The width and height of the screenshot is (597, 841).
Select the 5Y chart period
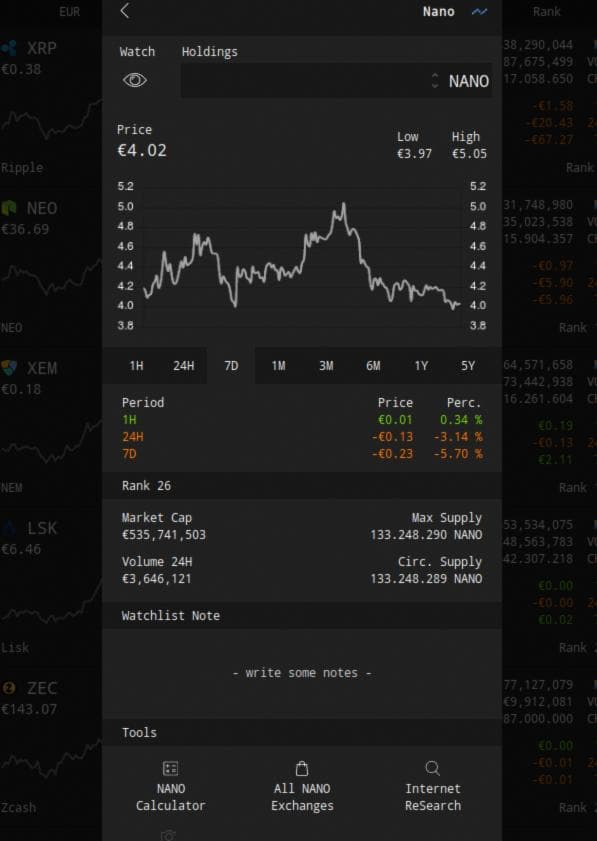tap(468, 366)
